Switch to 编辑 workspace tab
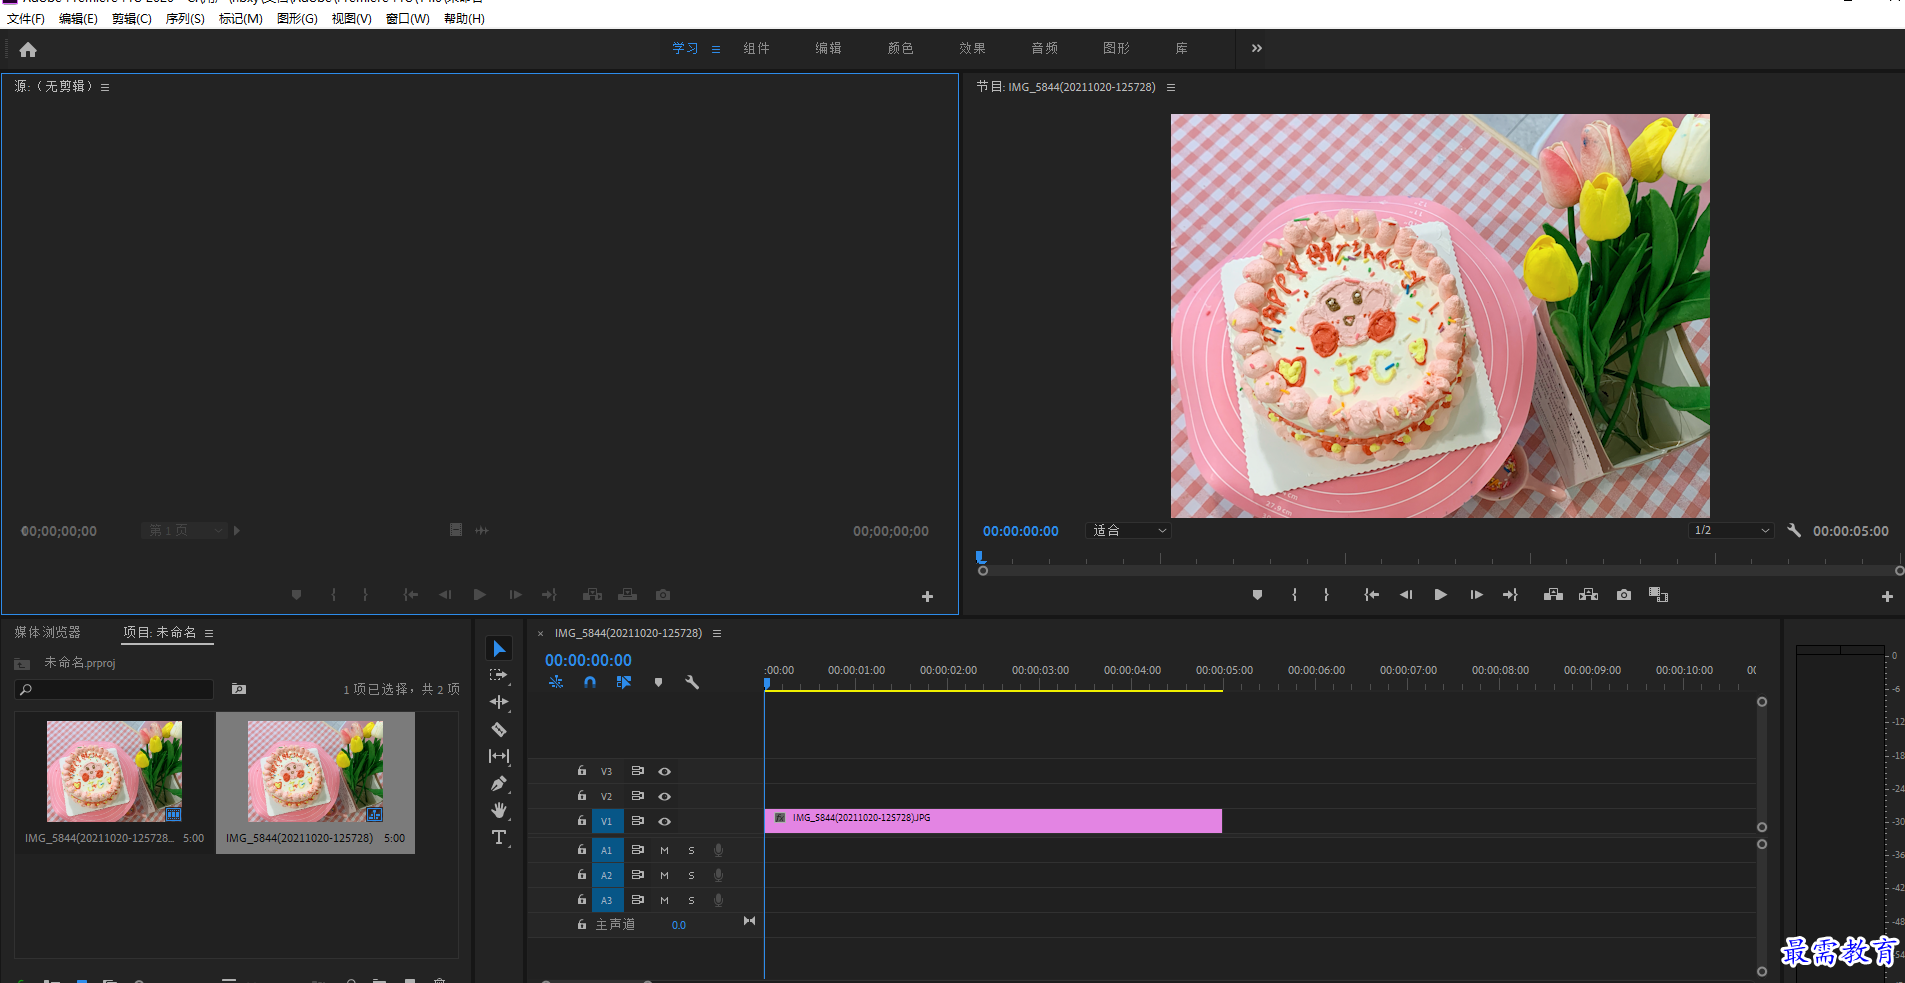The width and height of the screenshot is (1905, 983). pyautogui.click(x=828, y=48)
